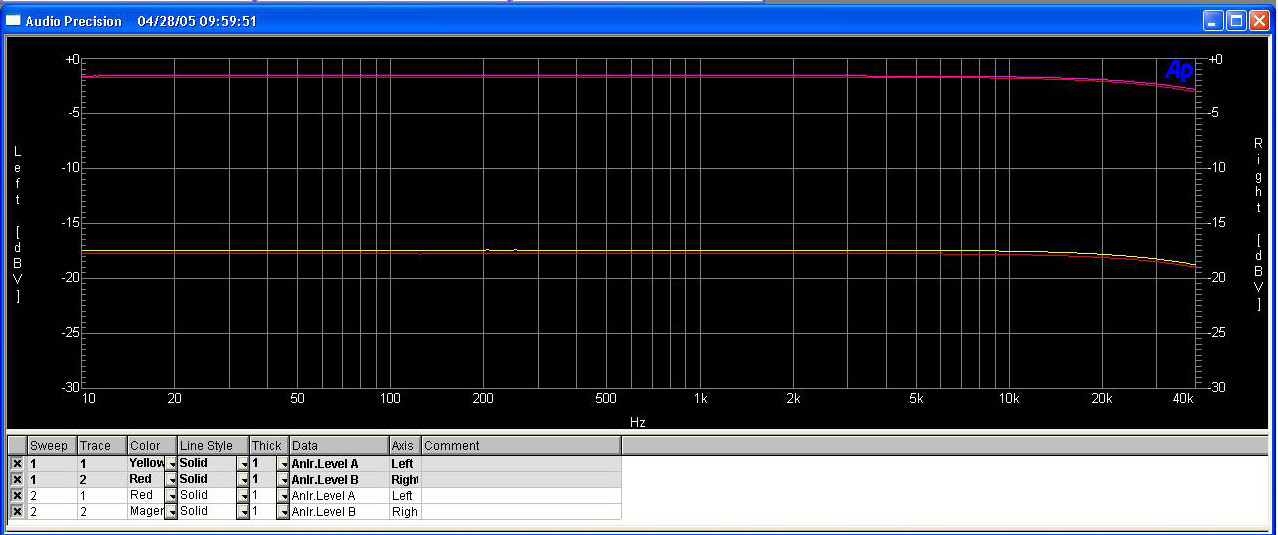1278x535 pixels.
Task: Expand Line Style dropdown in the Yellow row
Action: [243, 464]
